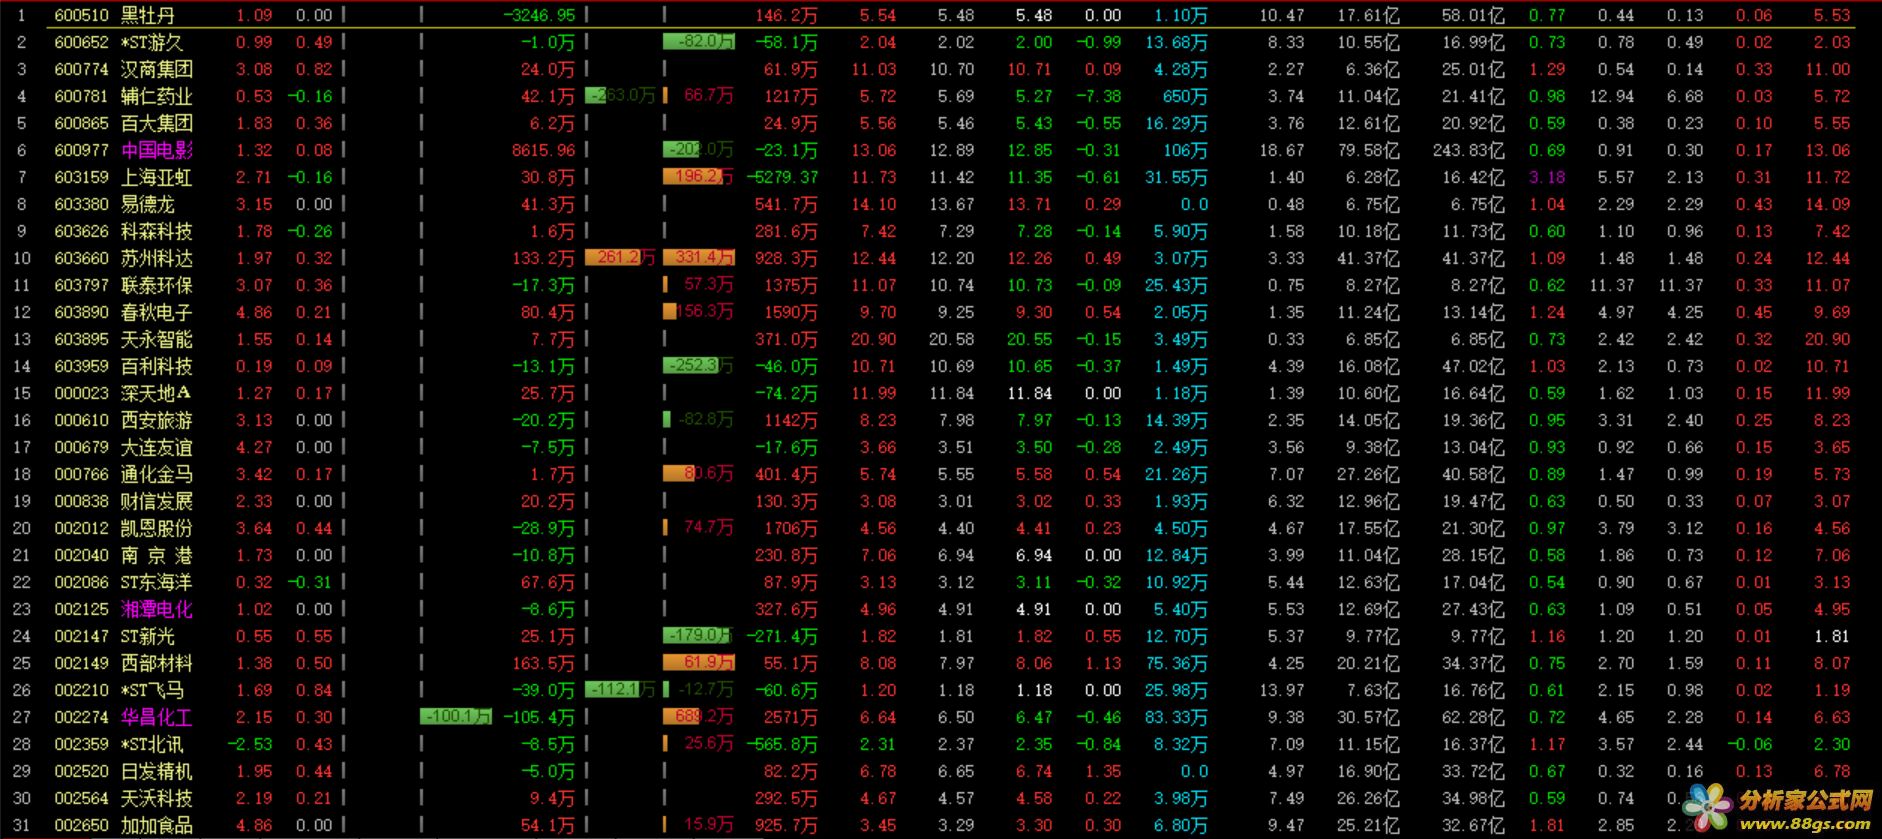1882x839 pixels.
Task: Select the magenta 中国电影 stock name
Action: (156, 150)
